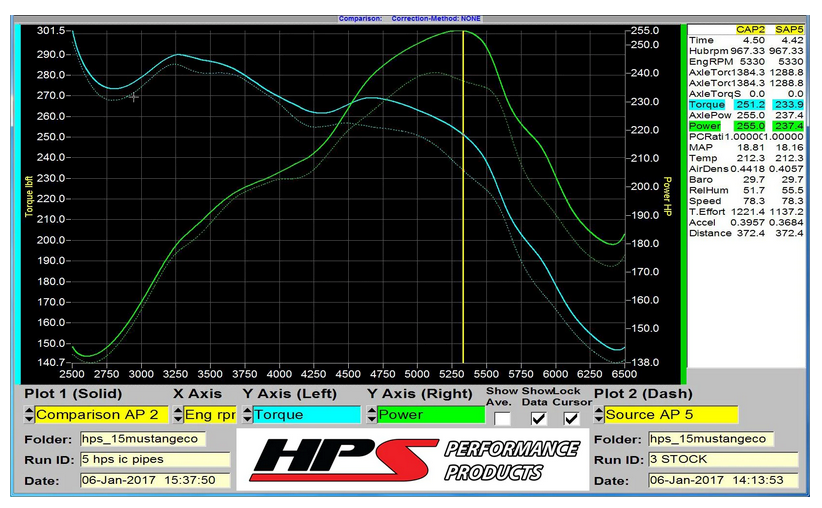The width and height of the screenshot is (822, 508).
Task: Toggle the Lock Cursor checkbox
Action: click(x=571, y=418)
